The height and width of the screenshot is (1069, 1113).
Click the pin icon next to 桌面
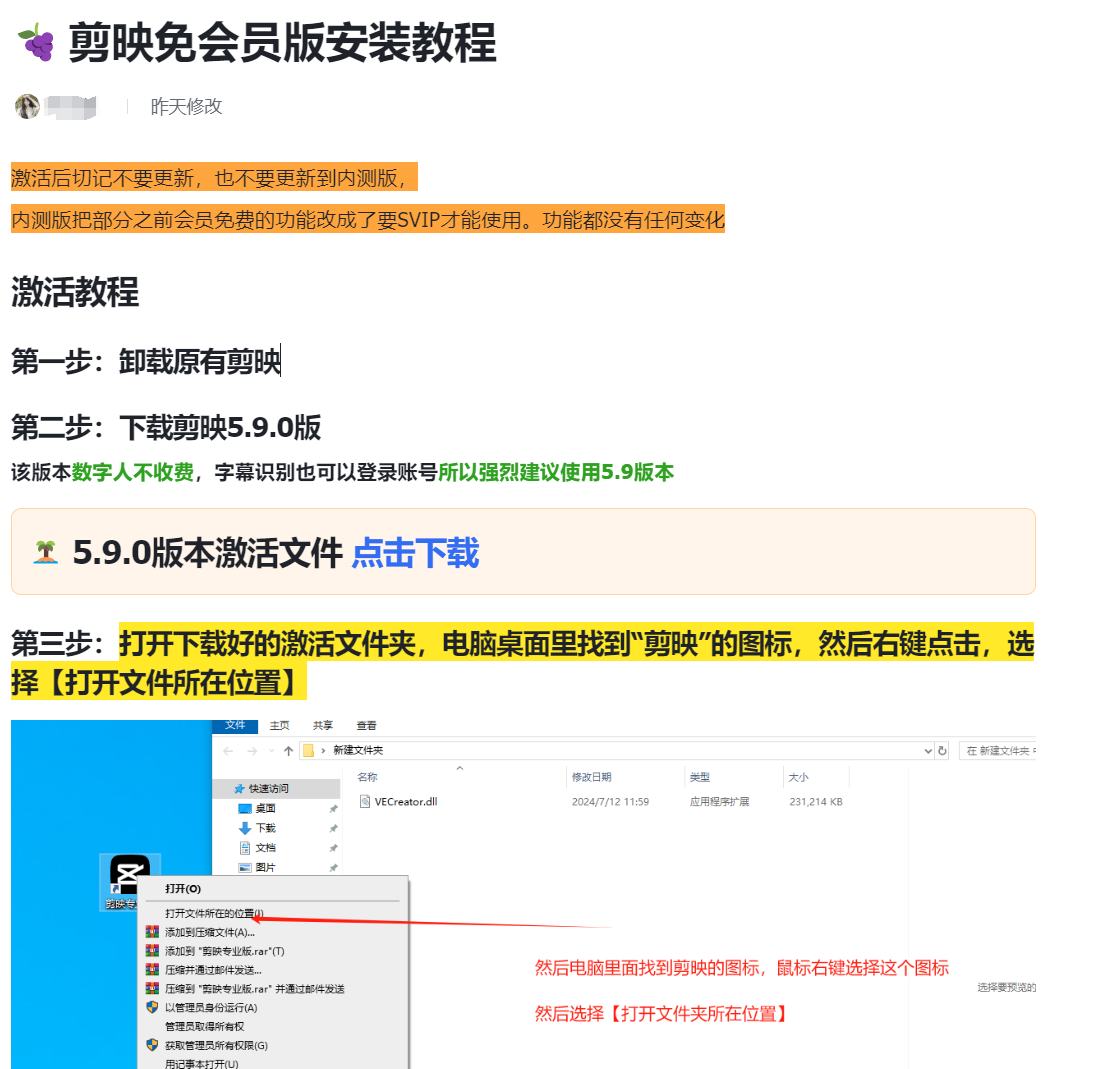(334, 808)
